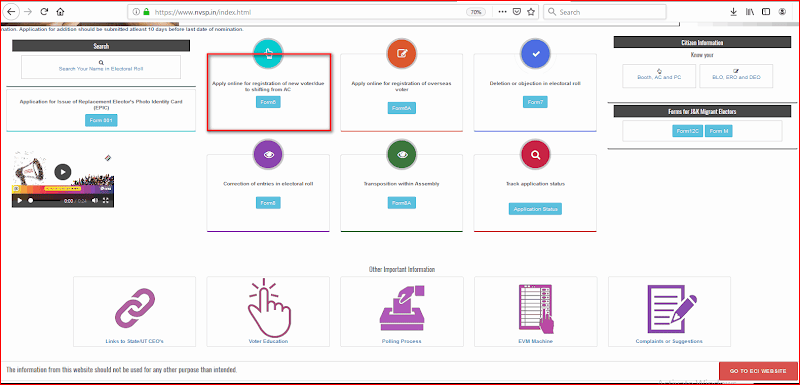Click the Form12C button
800x385 pixels.
687,131
